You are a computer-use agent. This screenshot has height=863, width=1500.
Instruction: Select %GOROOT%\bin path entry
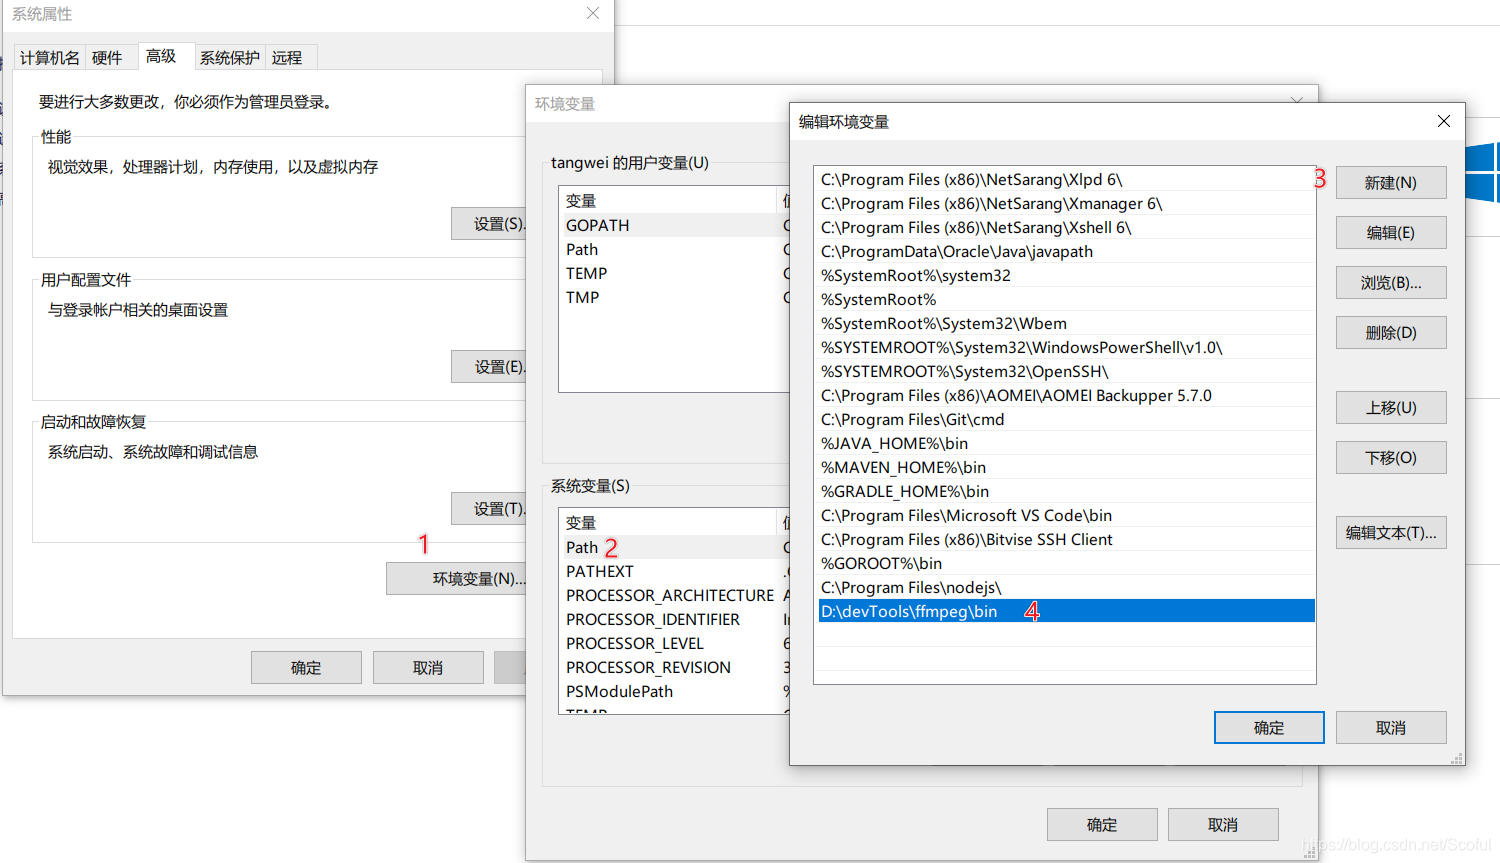[1066, 563]
